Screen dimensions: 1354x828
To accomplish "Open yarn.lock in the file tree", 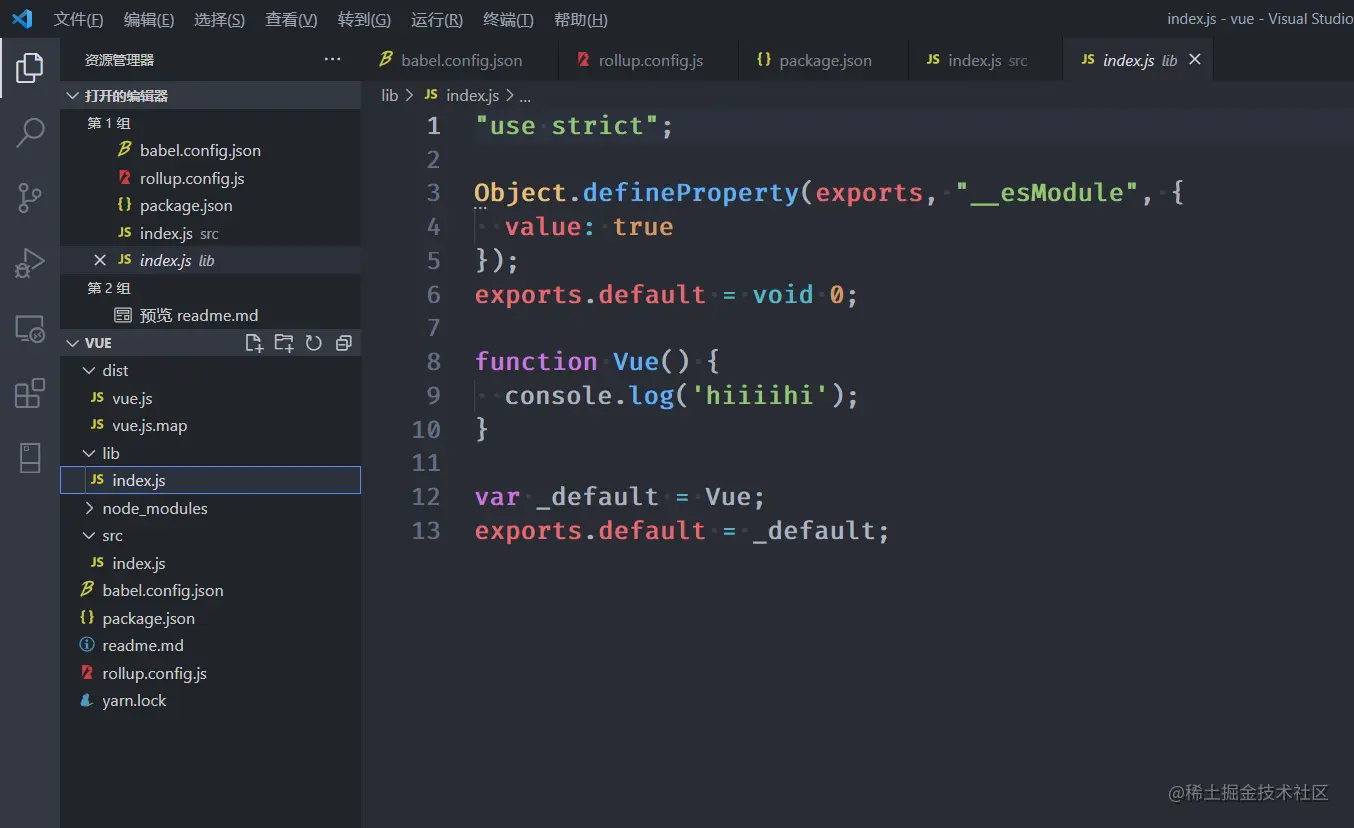I will pyautogui.click(x=210, y=701).
